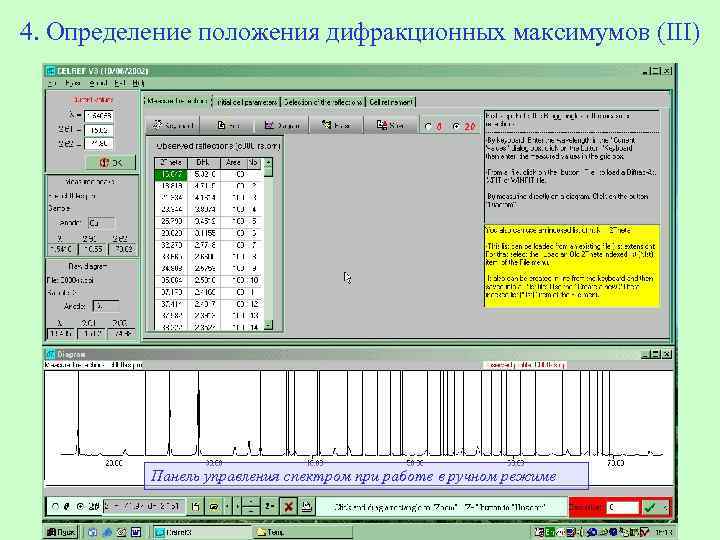Screen dimensions: 720x540
Task: Click the print icon right of the red X
Action: 307,507
